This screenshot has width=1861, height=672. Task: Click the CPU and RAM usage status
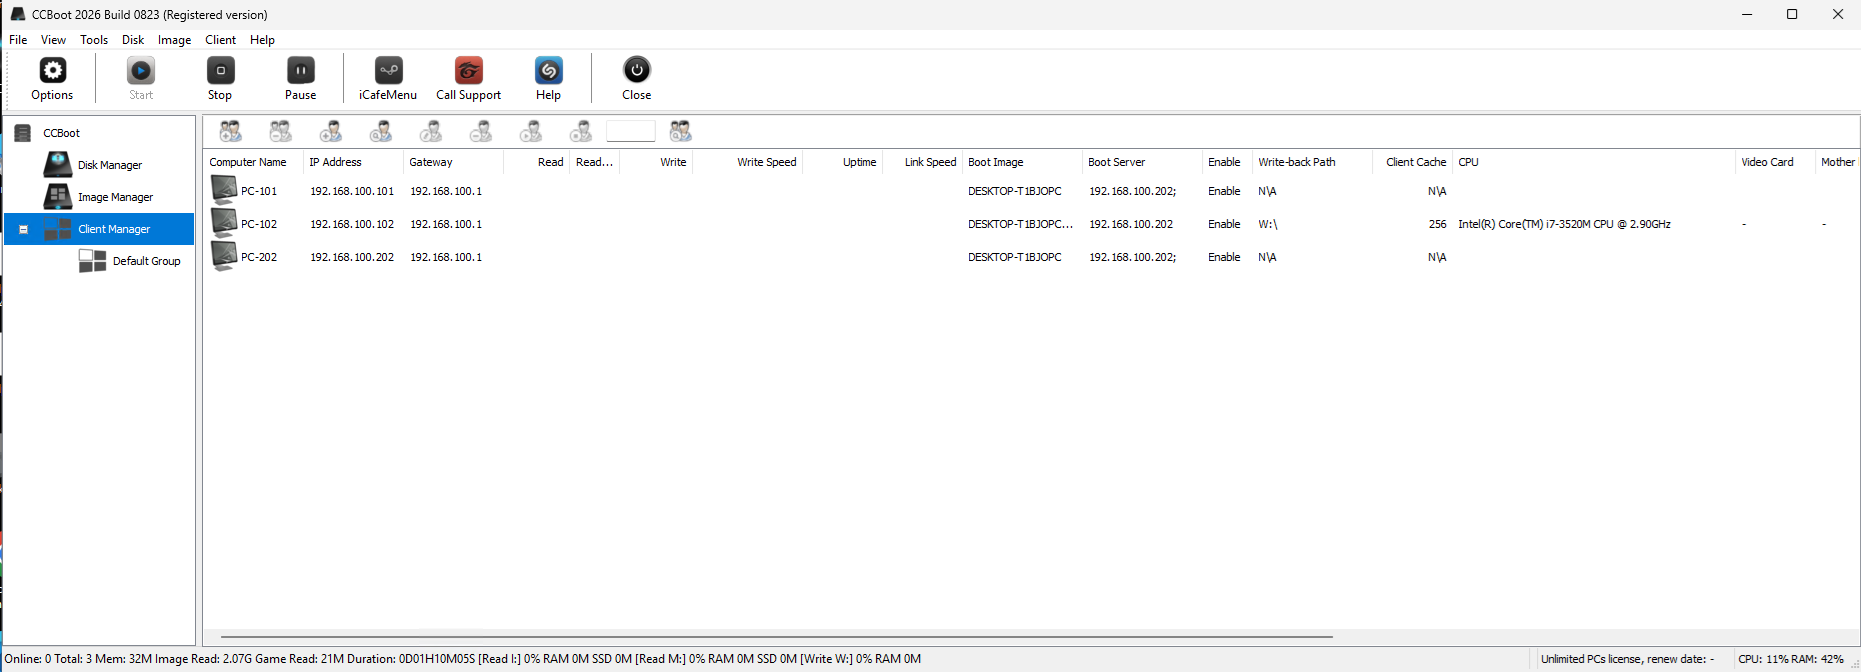[x=1790, y=659]
